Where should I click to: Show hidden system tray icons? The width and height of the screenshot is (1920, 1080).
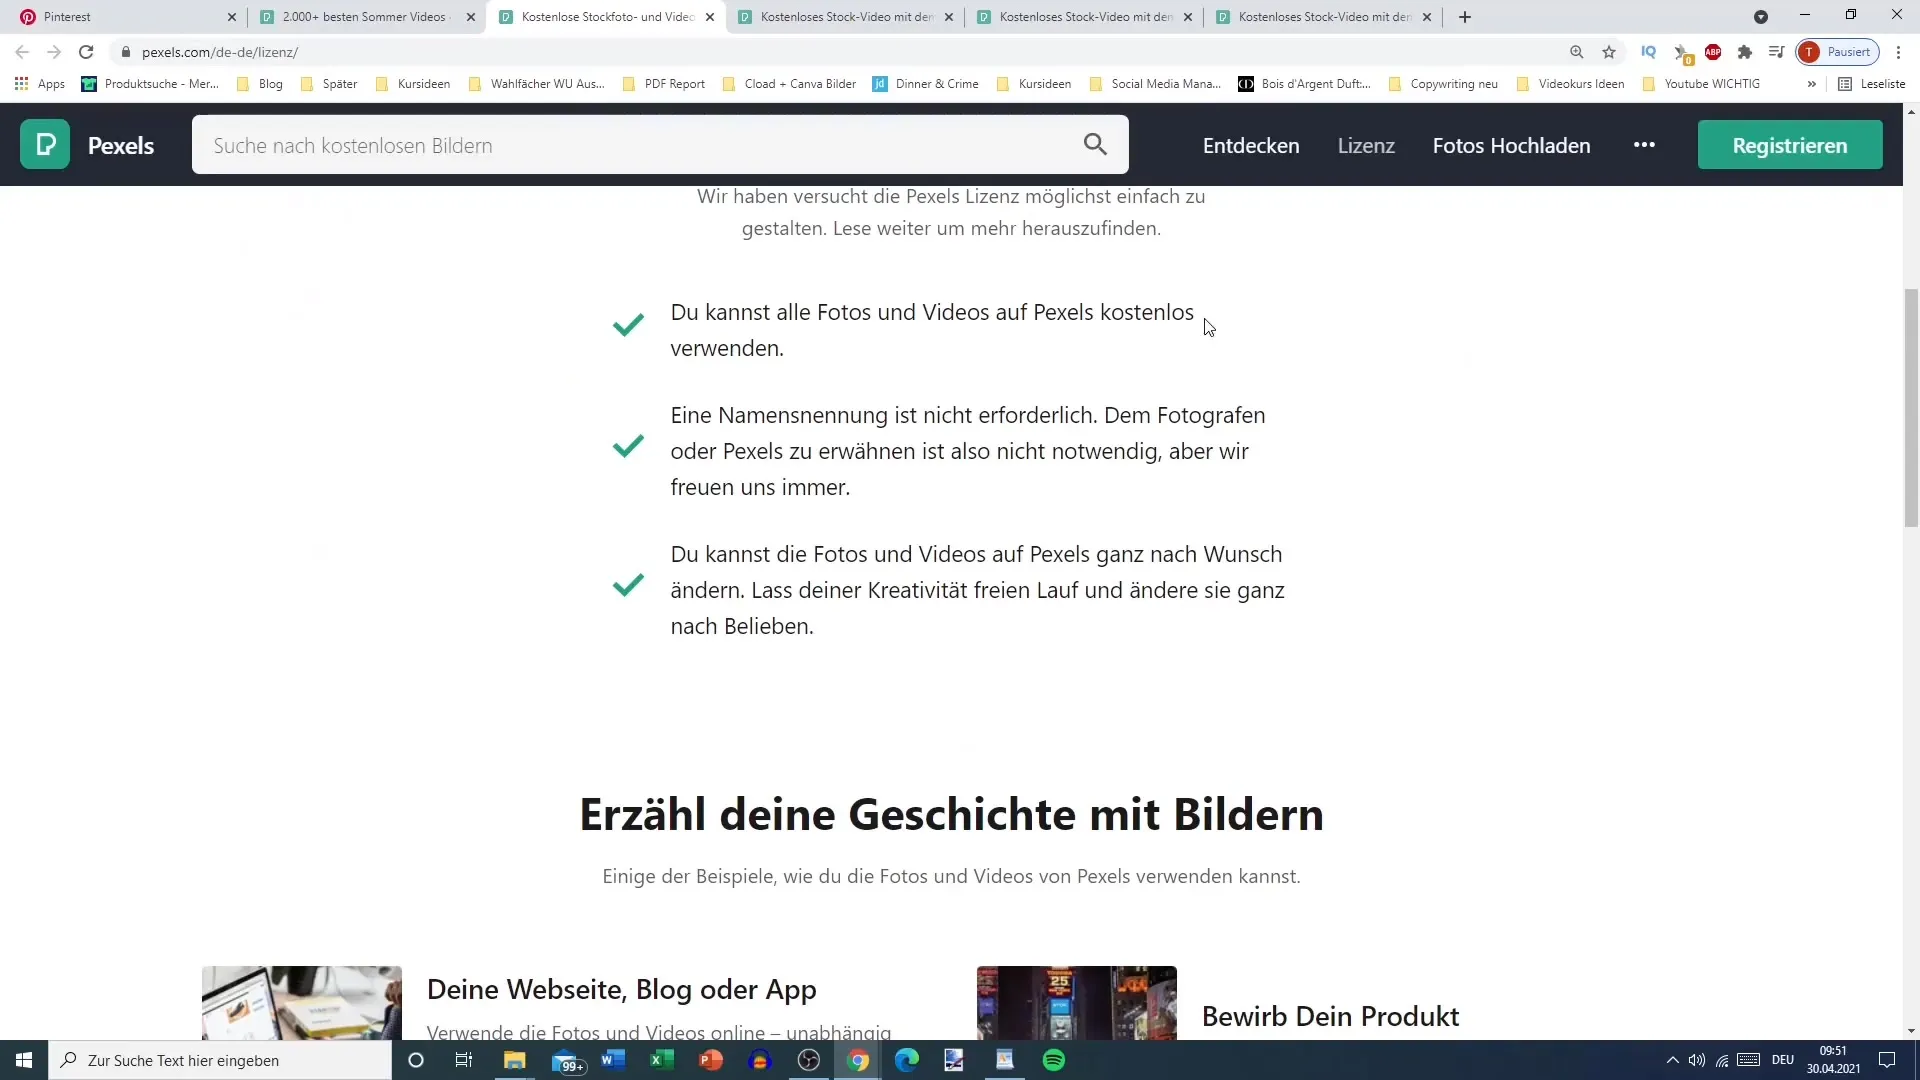click(x=1672, y=1060)
